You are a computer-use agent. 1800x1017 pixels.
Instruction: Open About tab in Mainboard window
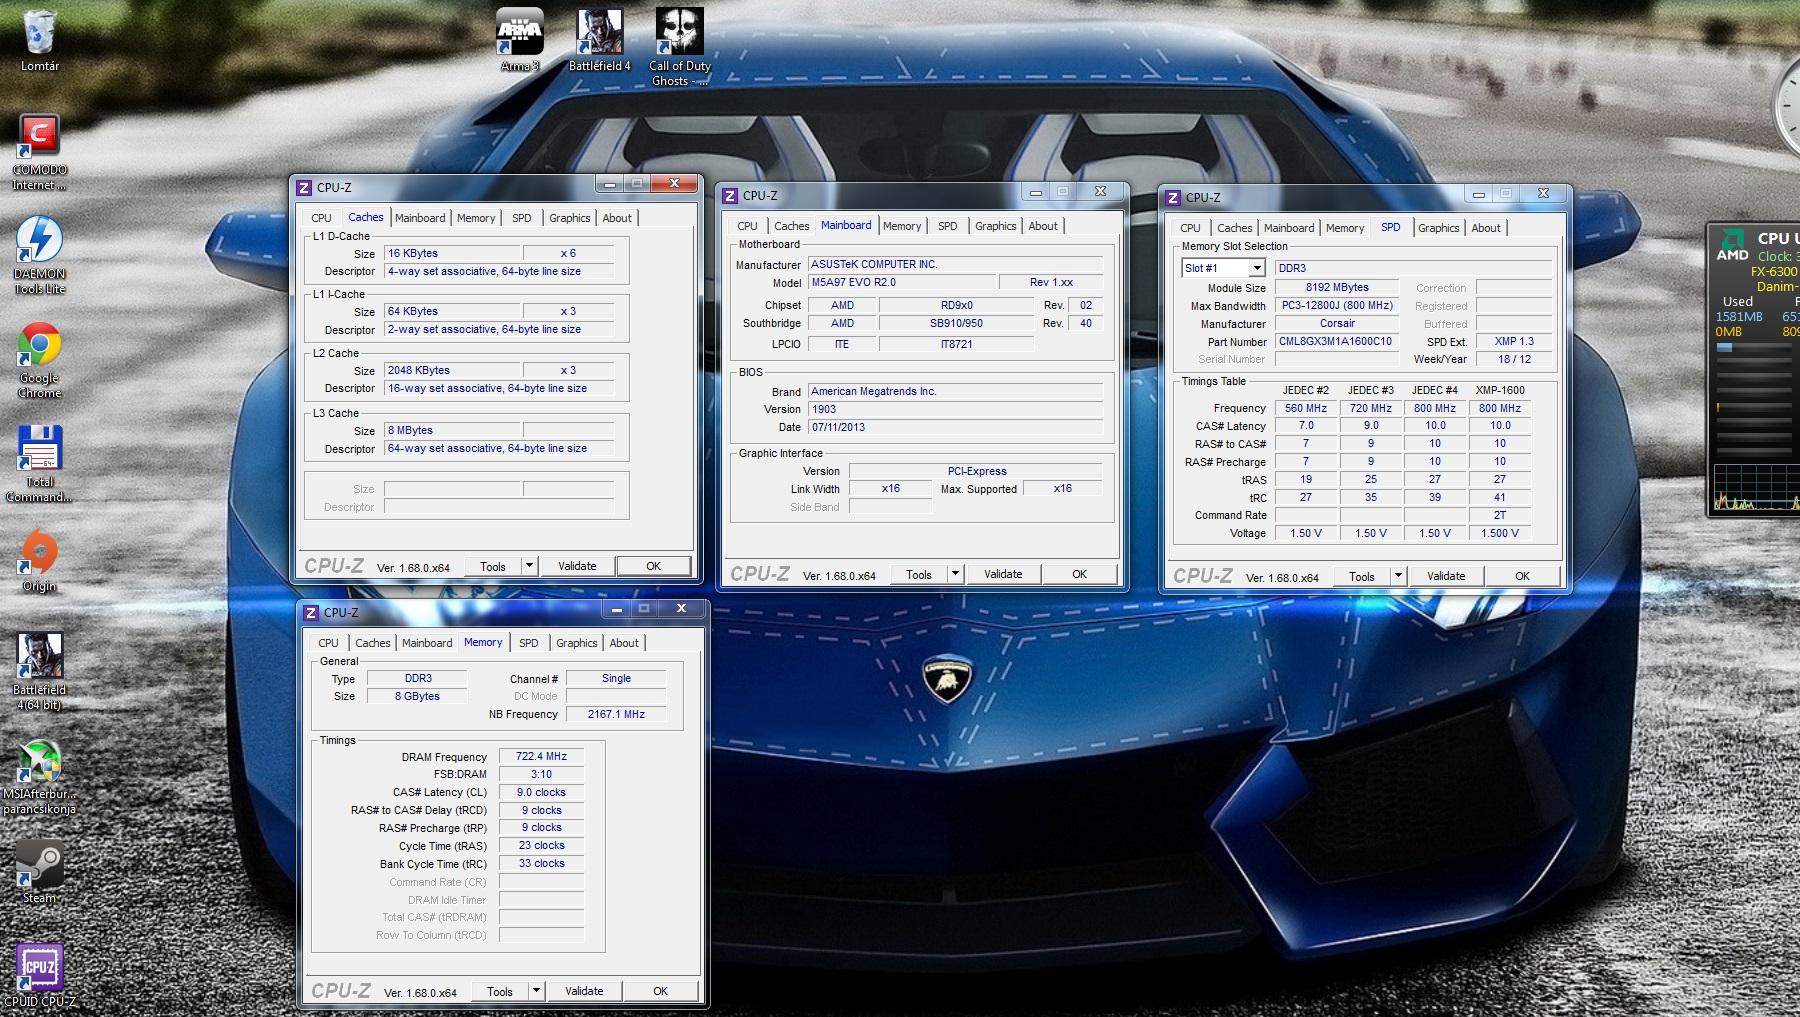1043,226
